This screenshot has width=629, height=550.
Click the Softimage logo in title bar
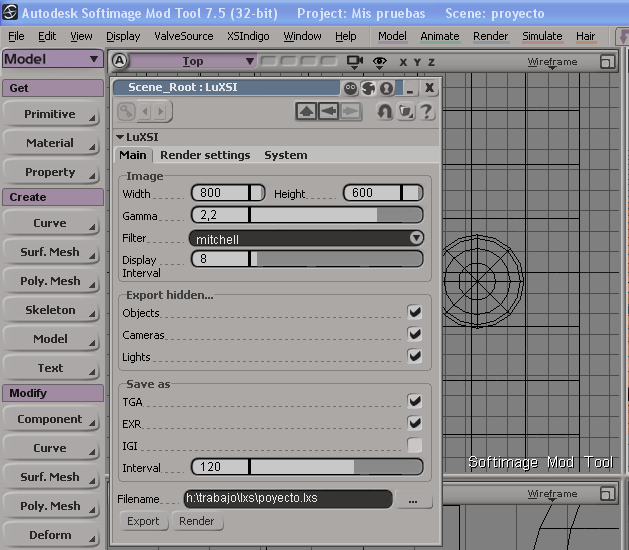pyautogui.click(x=10, y=12)
